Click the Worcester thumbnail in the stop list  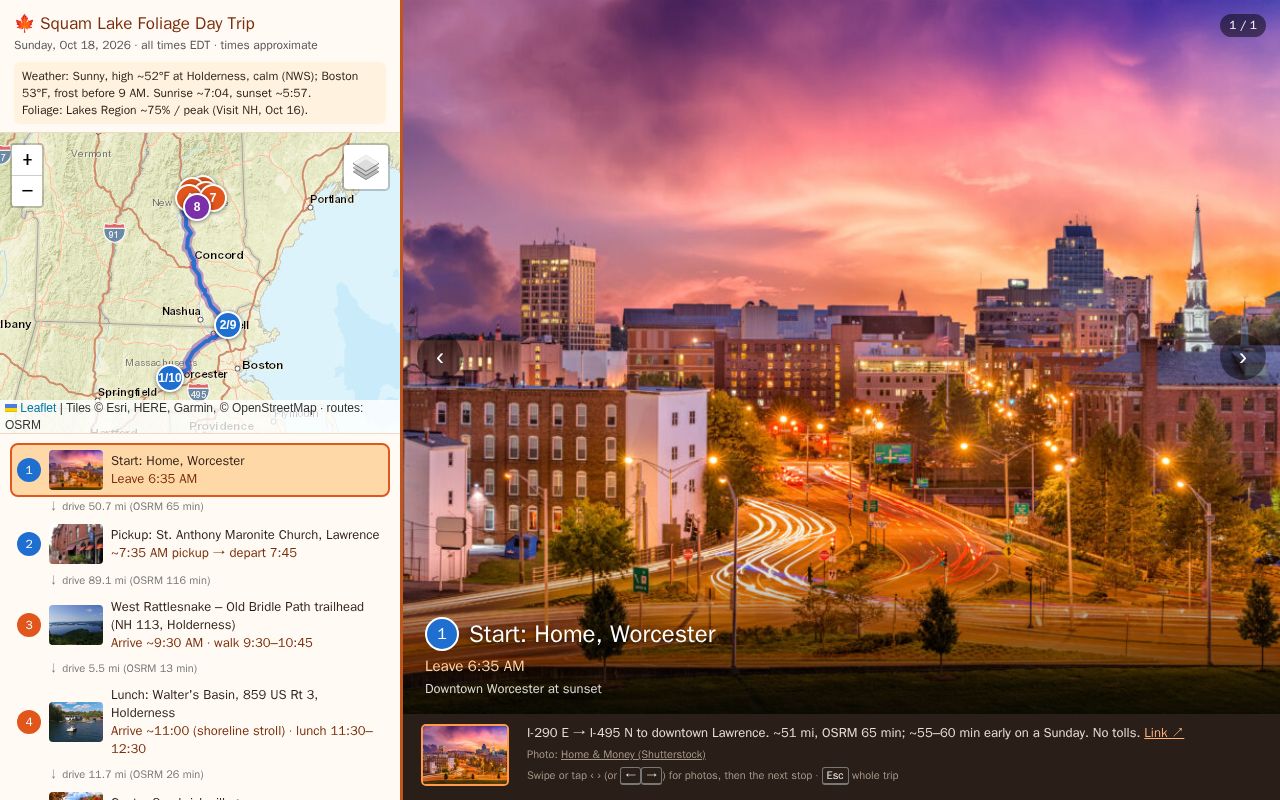tap(76, 470)
